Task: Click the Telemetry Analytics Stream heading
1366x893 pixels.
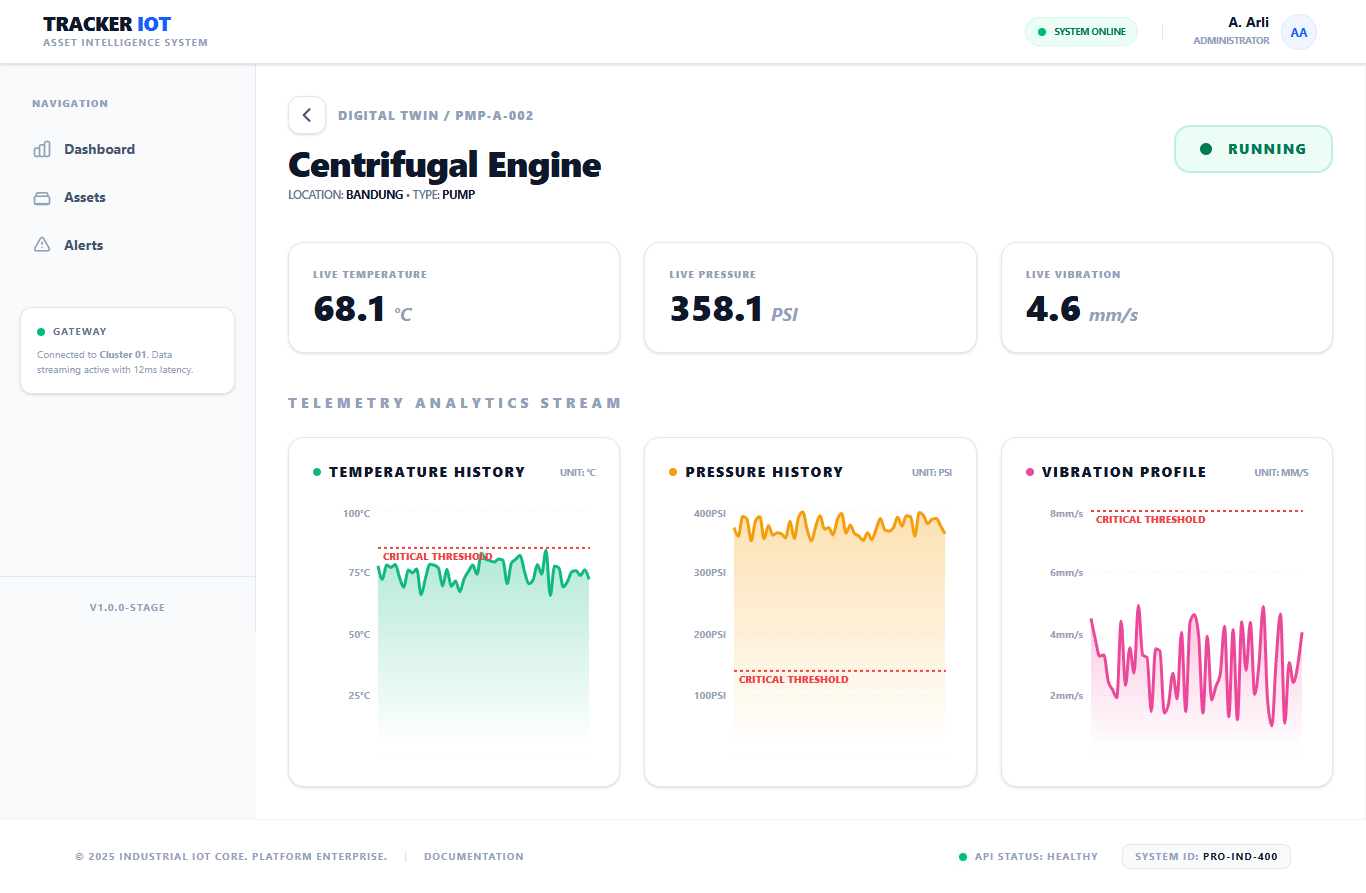Action: click(x=455, y=403)
